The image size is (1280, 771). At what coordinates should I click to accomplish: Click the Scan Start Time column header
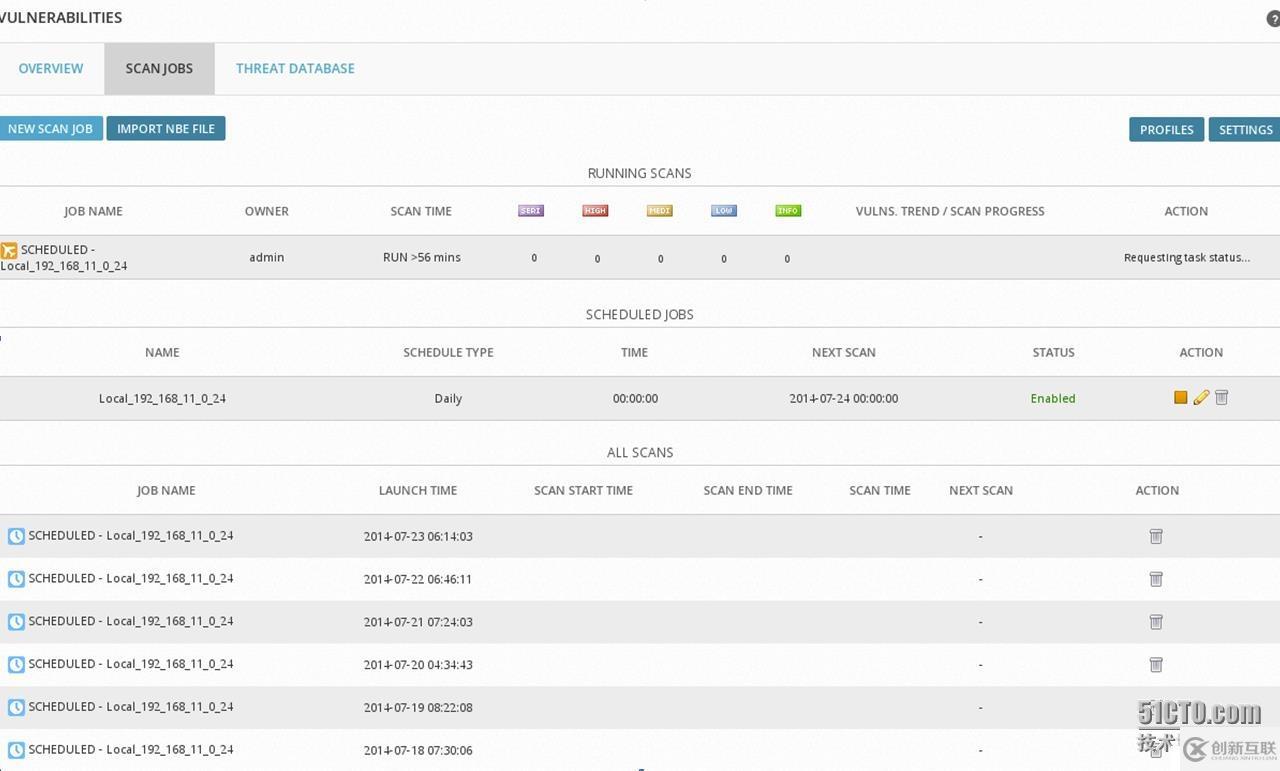pyautogui.click(x=583, y=490)
